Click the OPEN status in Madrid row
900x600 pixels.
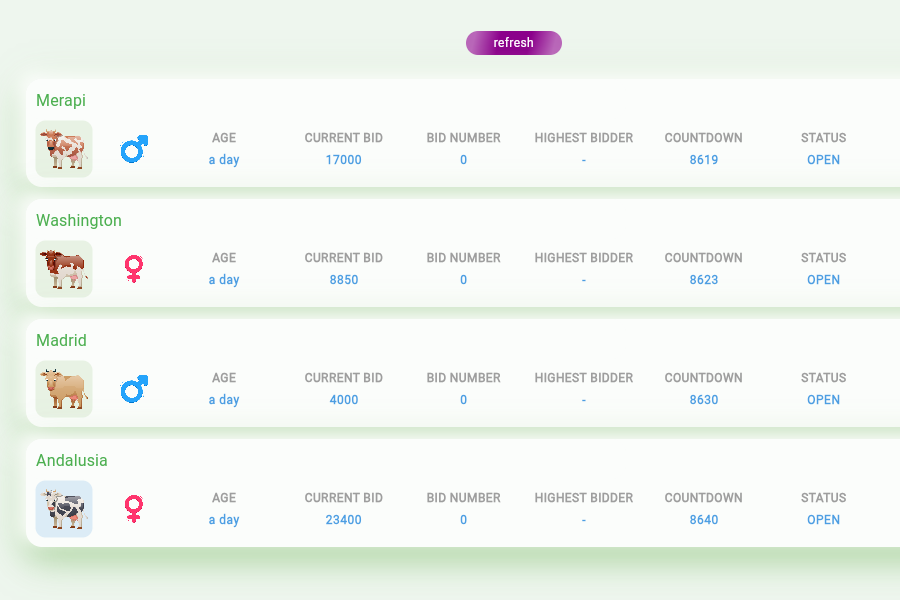(x=824, y=400)
